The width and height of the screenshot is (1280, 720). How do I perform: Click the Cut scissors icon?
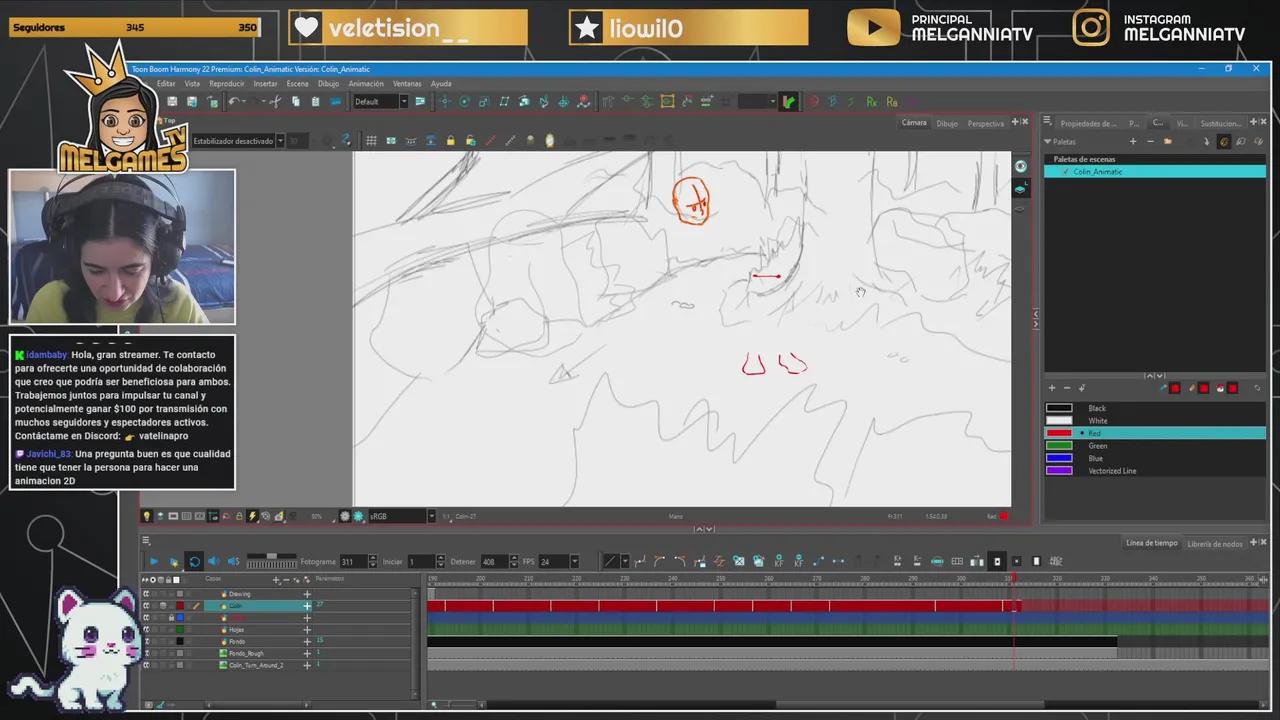click(275, 102)
